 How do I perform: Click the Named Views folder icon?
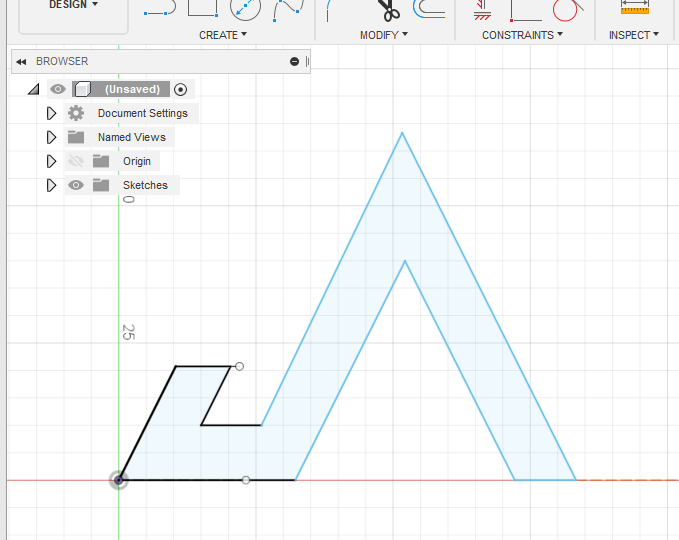[76, 137]
